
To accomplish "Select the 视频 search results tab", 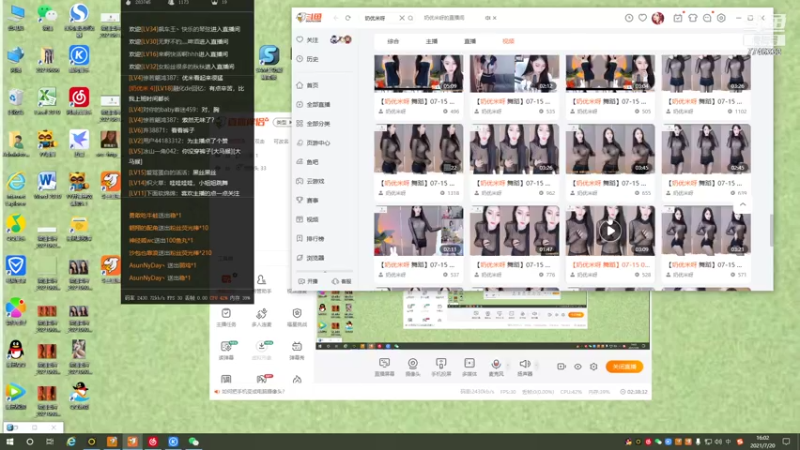I will click(x=508, y=41).
